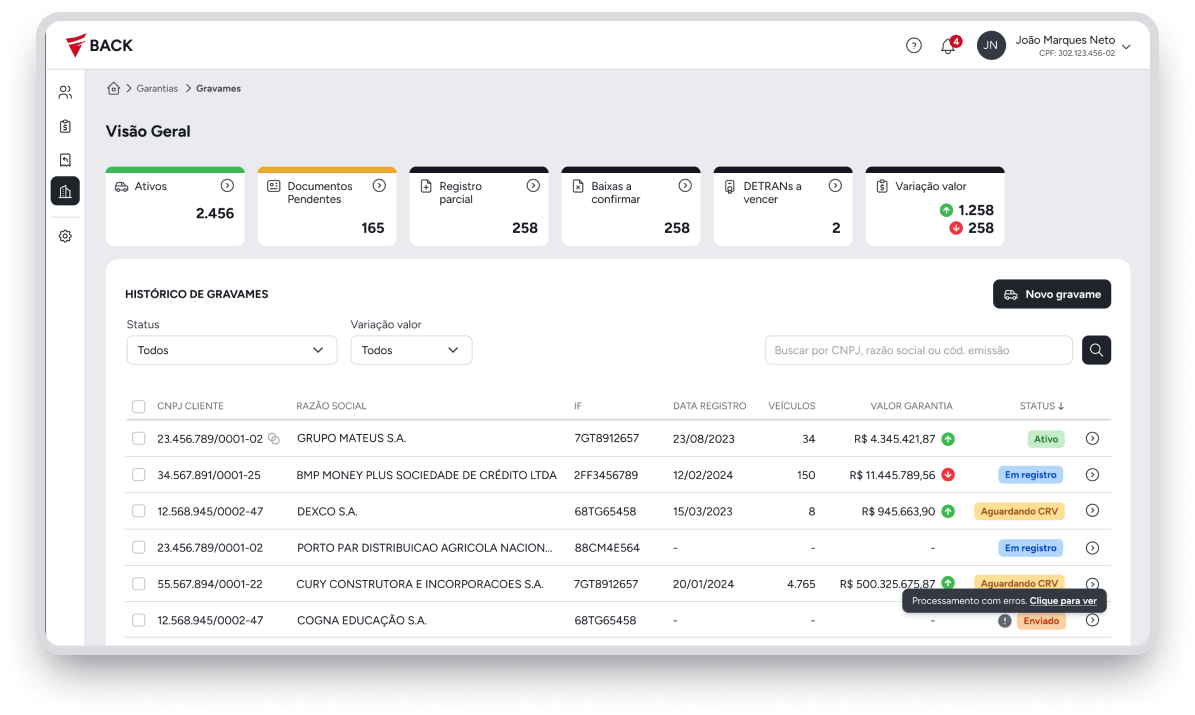Image resolution: width=1195 pixels, height=715 pixels.
Task: Expand João Marques Neto account menu
Action: coord(1126,46)
